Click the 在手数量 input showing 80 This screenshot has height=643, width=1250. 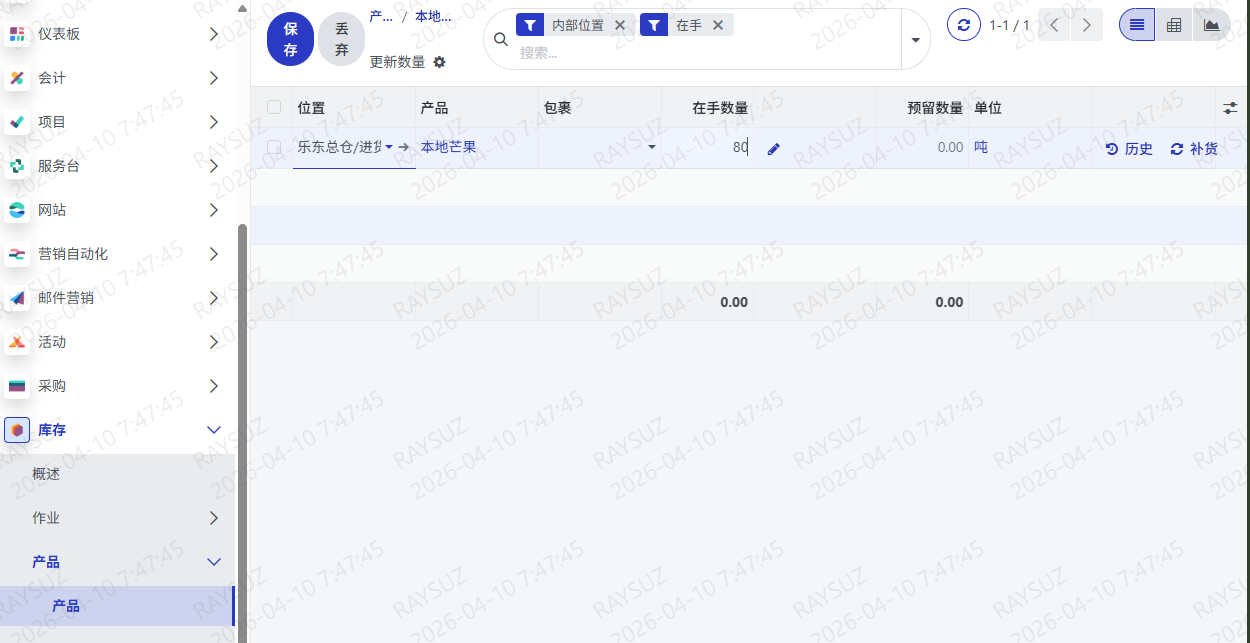(707, 147)
